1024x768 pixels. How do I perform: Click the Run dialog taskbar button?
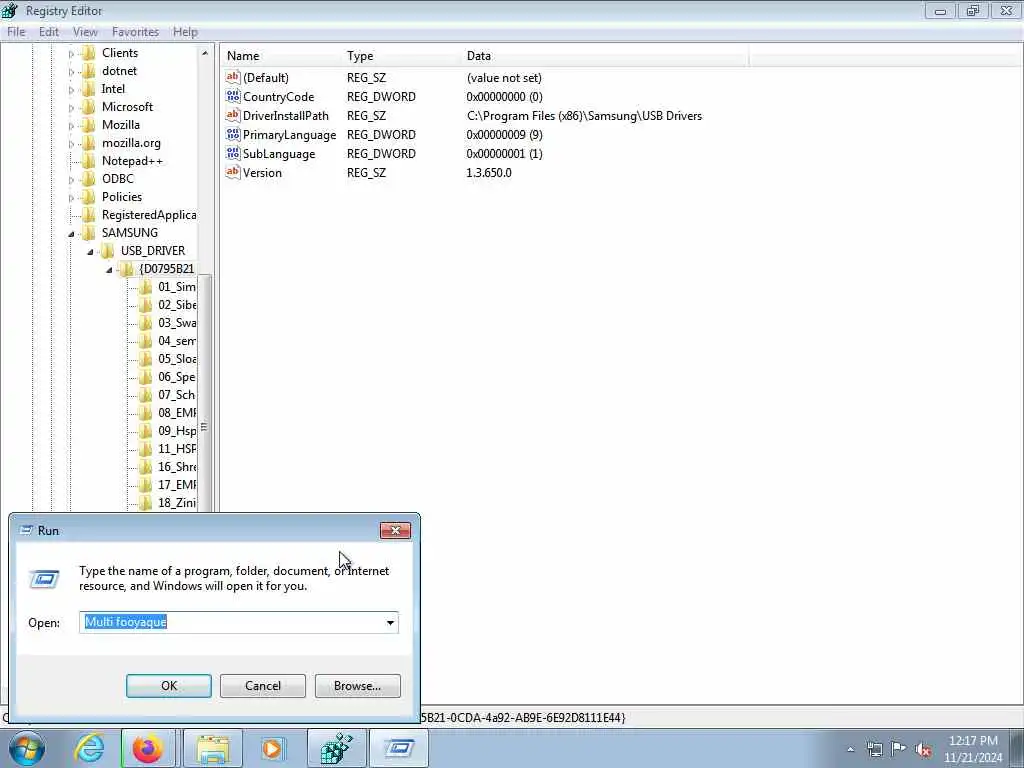click(x=399, y=748)
